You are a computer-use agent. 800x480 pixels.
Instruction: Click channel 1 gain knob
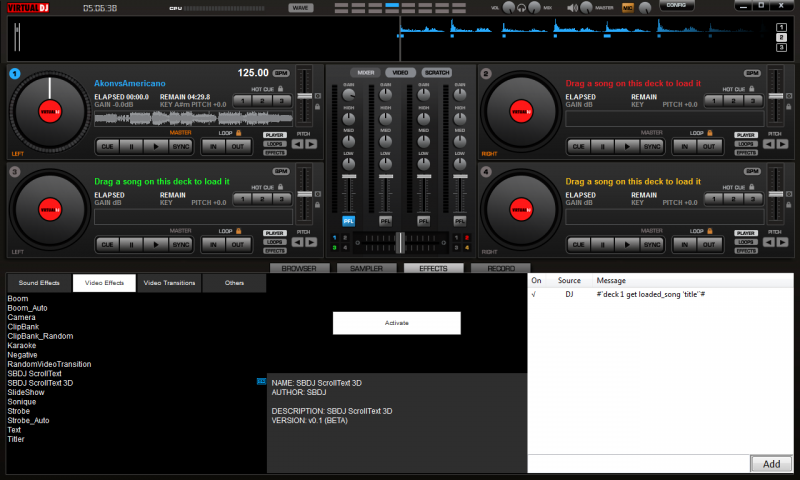348,95
